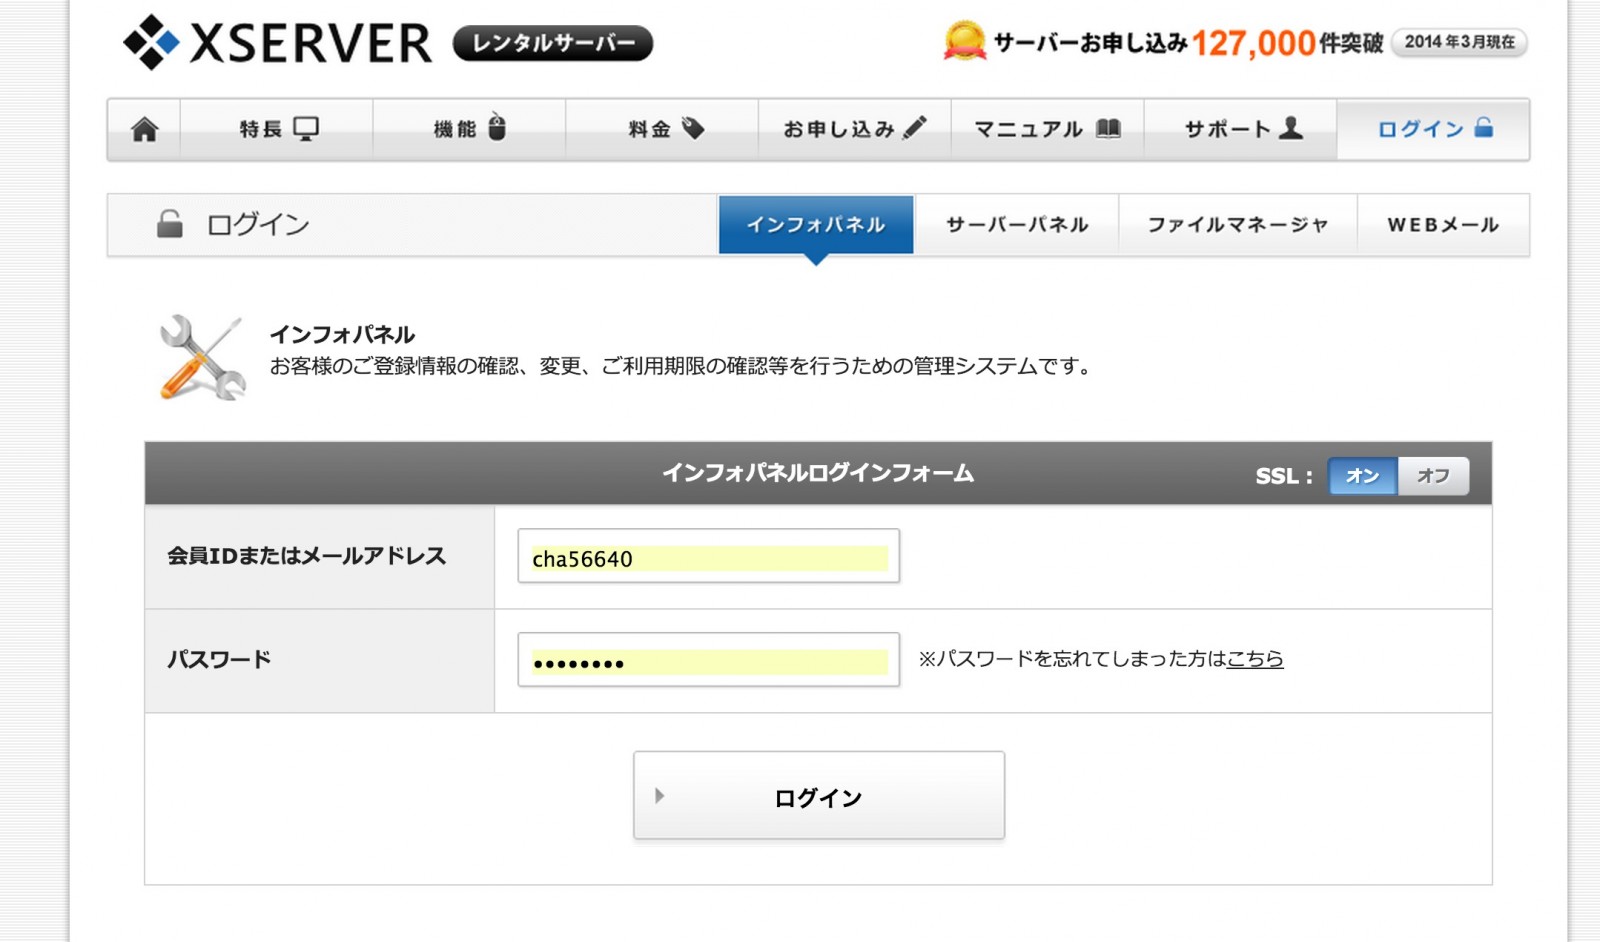Open the お申し込み application menu item
The image size is (1600, 942).
coord(854,129)
